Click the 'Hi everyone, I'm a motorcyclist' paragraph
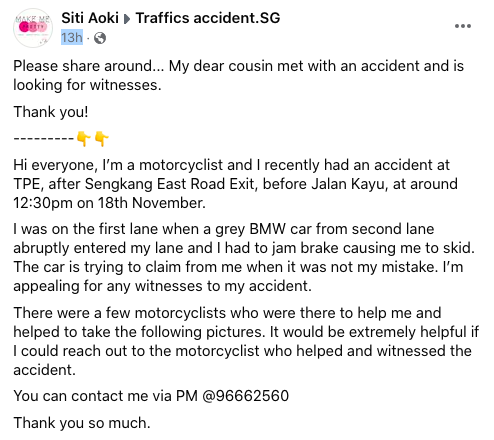494x440 pixels. click(x=235, y=184)
